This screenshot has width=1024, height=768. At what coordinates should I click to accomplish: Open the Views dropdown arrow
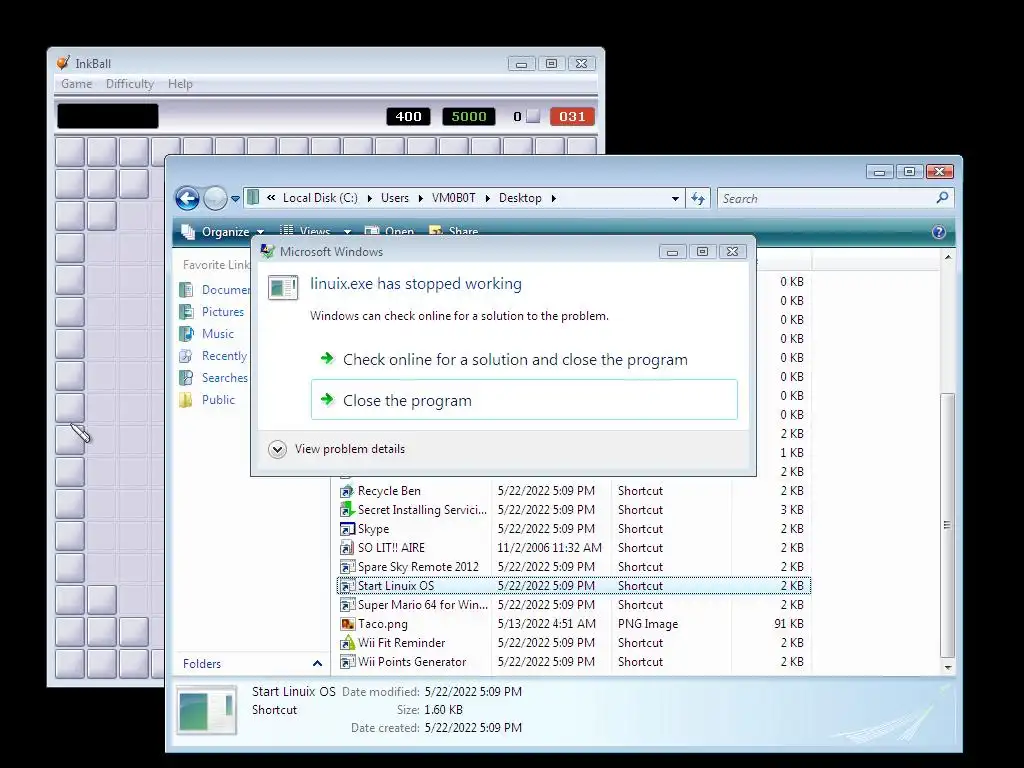point(347,232)
